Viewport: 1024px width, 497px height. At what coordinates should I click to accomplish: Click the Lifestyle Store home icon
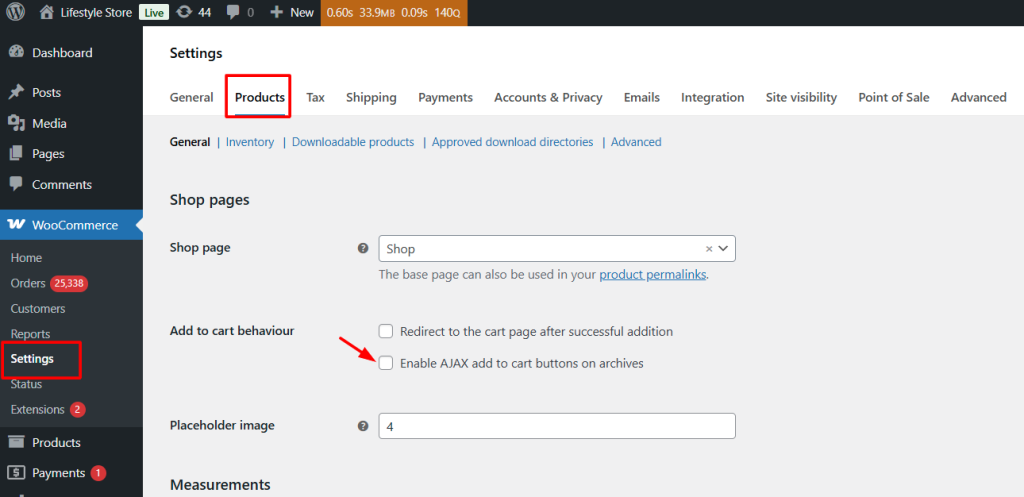[47, 13]
